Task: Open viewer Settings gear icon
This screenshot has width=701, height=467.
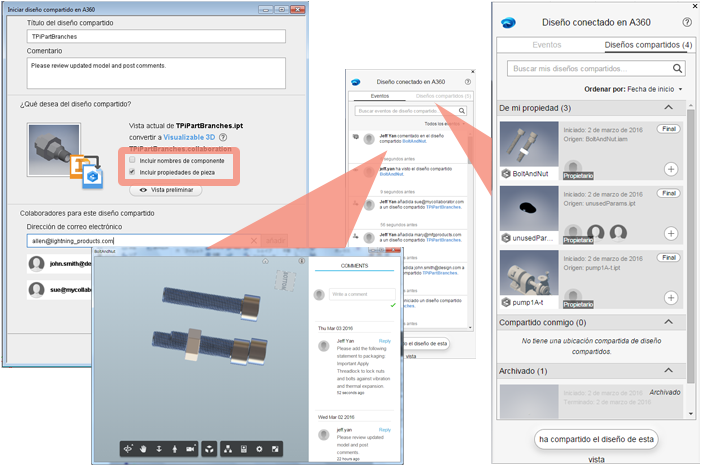Action: (259, 449)
